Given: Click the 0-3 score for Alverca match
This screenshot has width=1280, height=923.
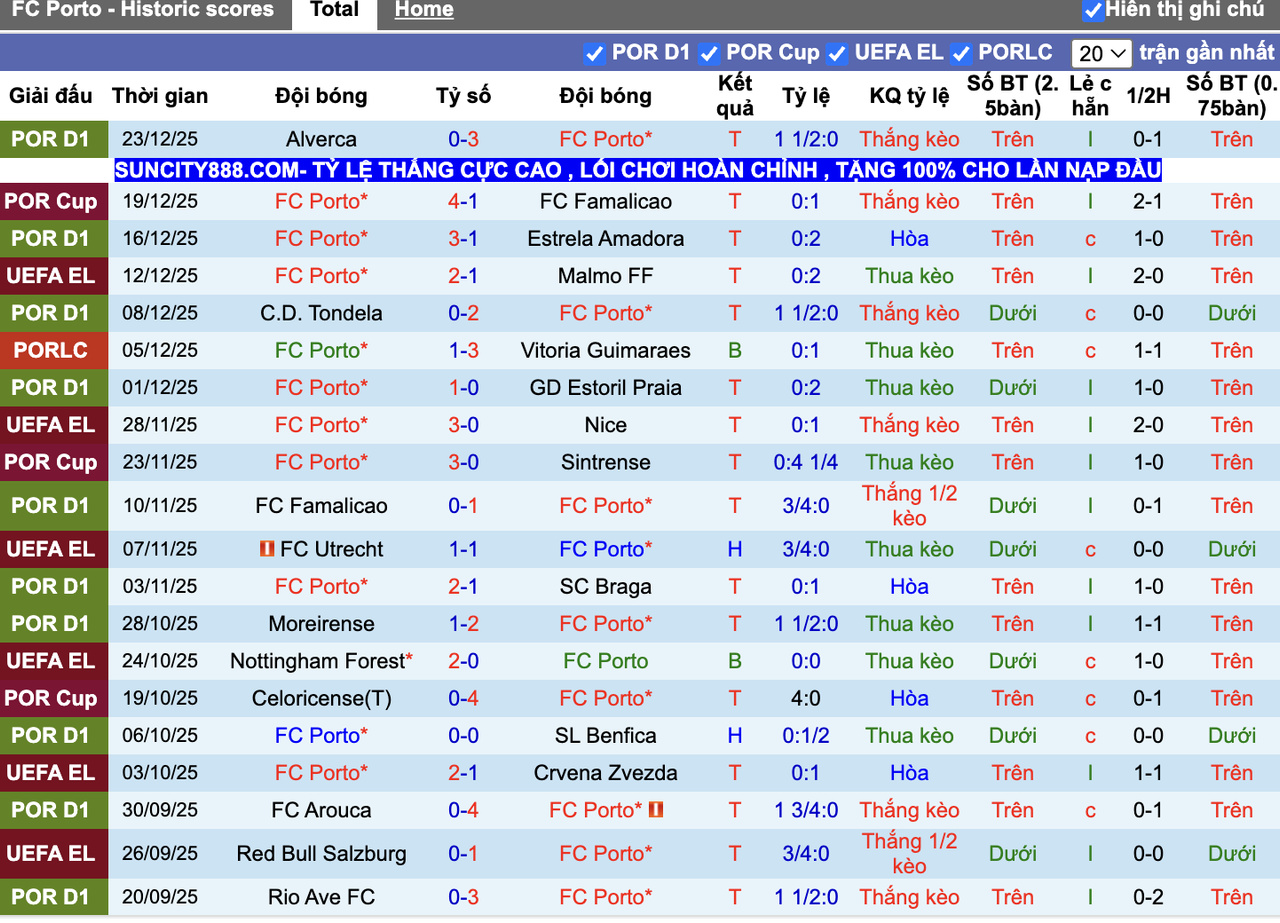Looking at the screenshot, I should tap(463, 139).
